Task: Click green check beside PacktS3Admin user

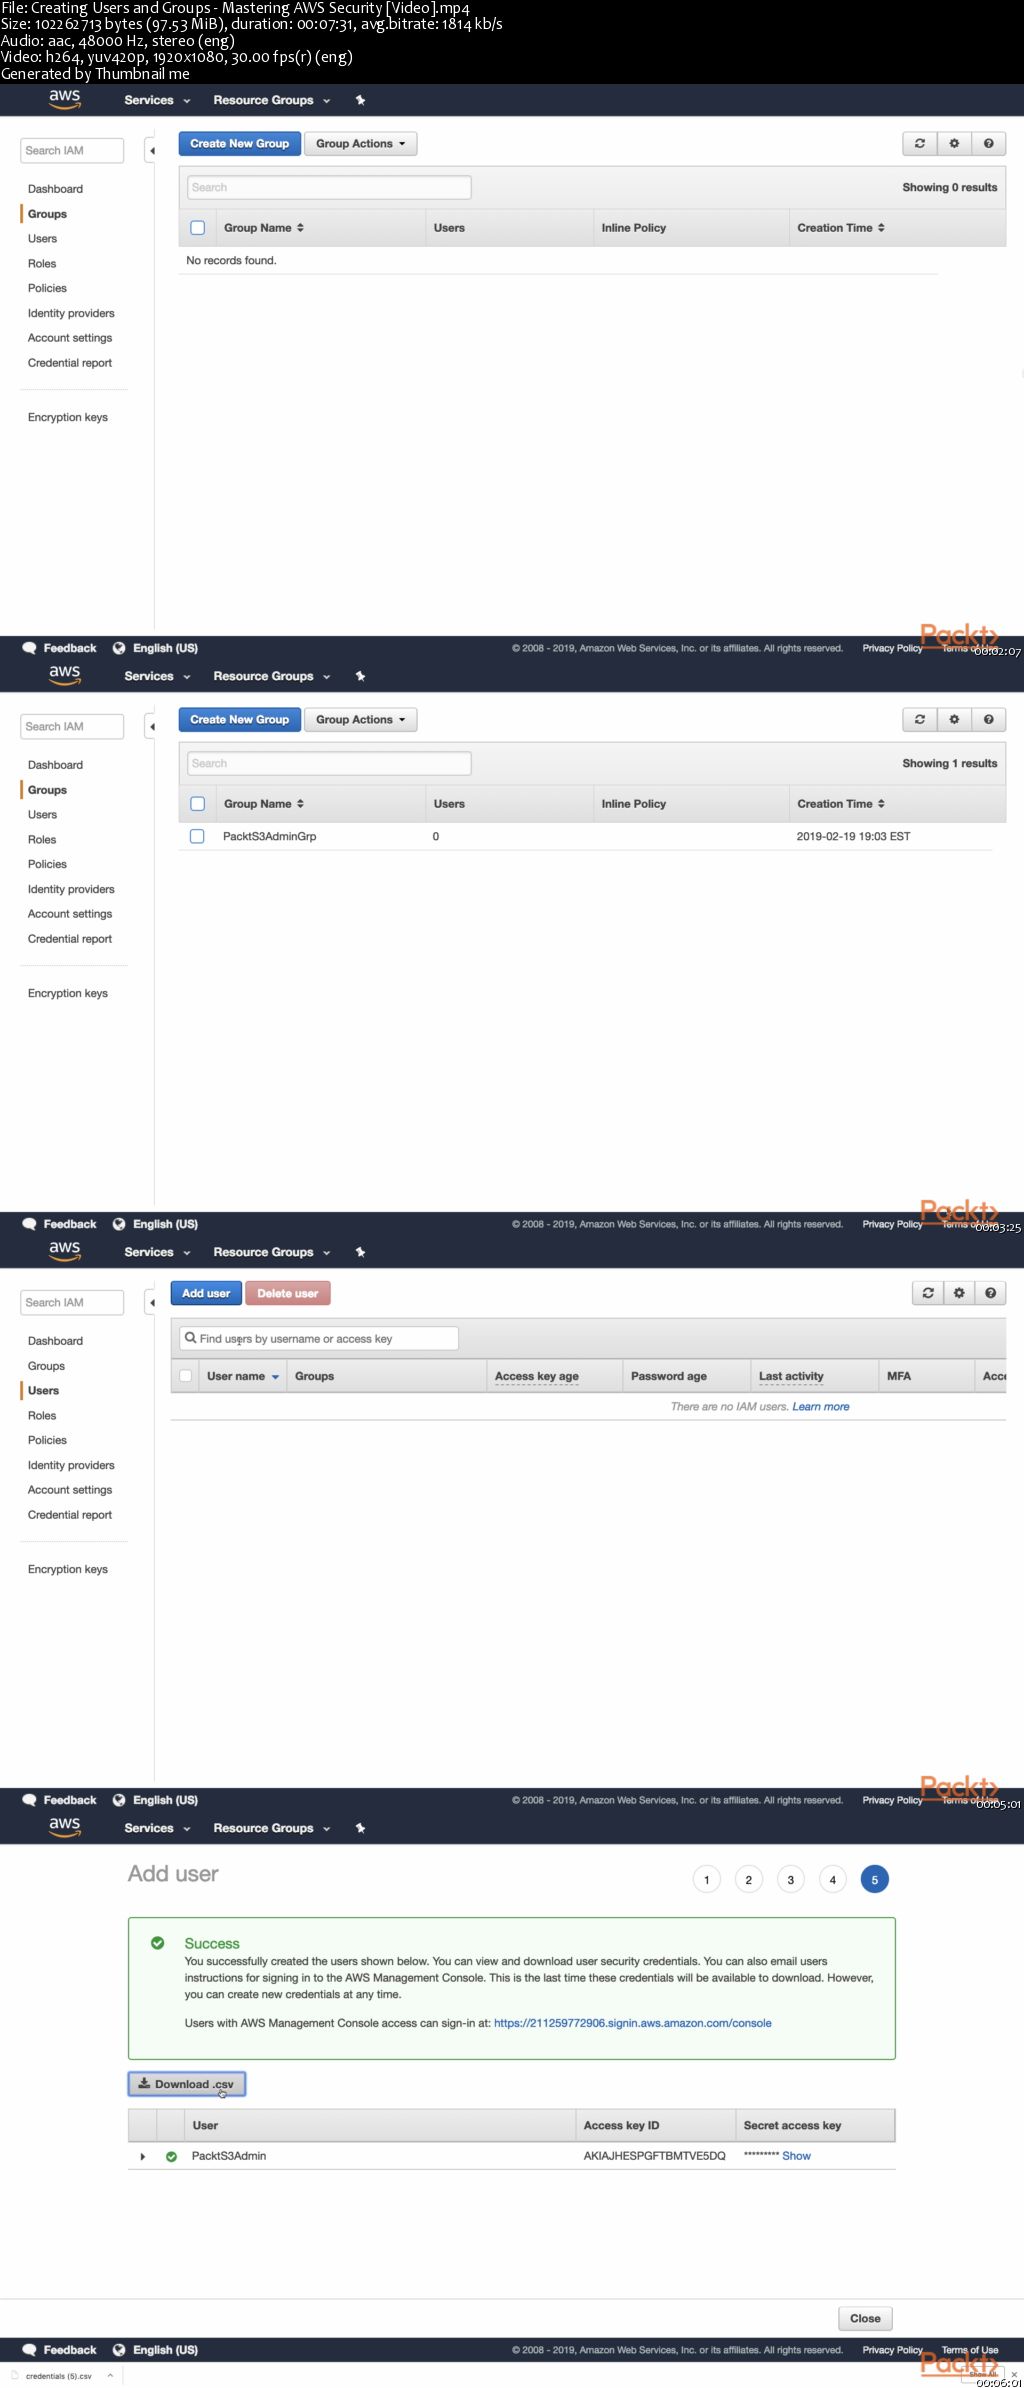Action: click(x=171, y=2156)
